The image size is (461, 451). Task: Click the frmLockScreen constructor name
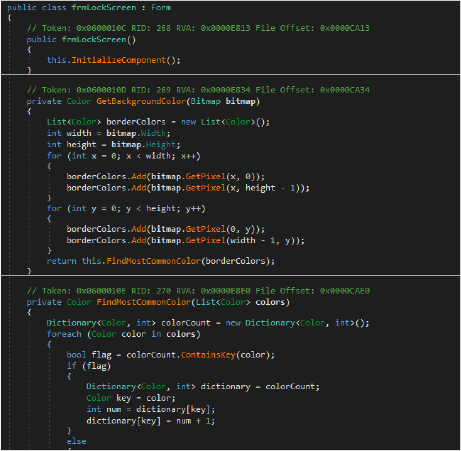pyautogui.click(x=94, y=40)
